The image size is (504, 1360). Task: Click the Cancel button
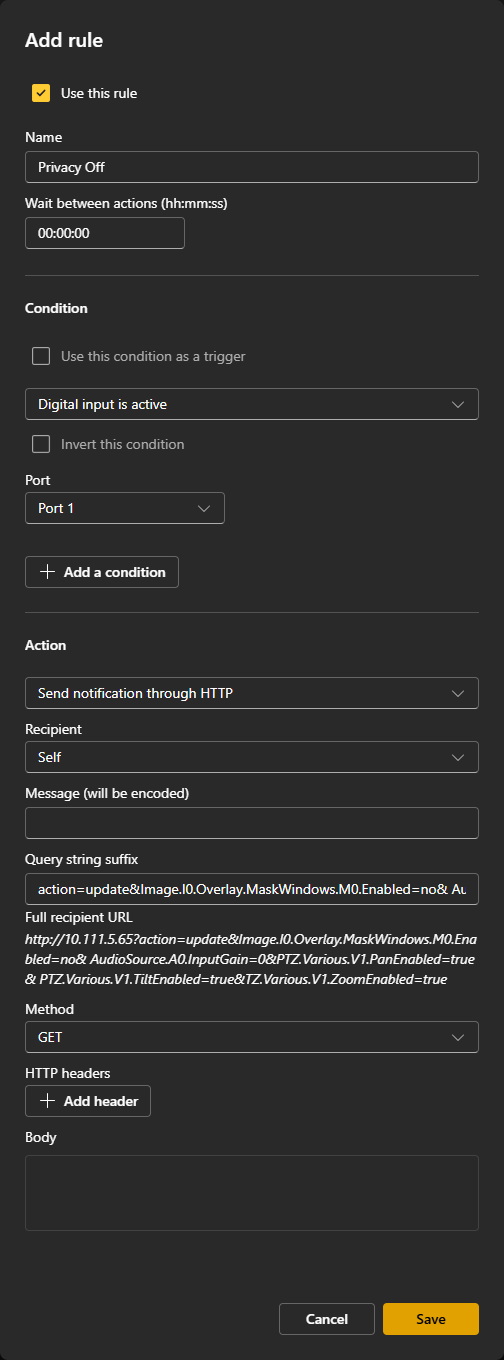(x=327, y=1319)
